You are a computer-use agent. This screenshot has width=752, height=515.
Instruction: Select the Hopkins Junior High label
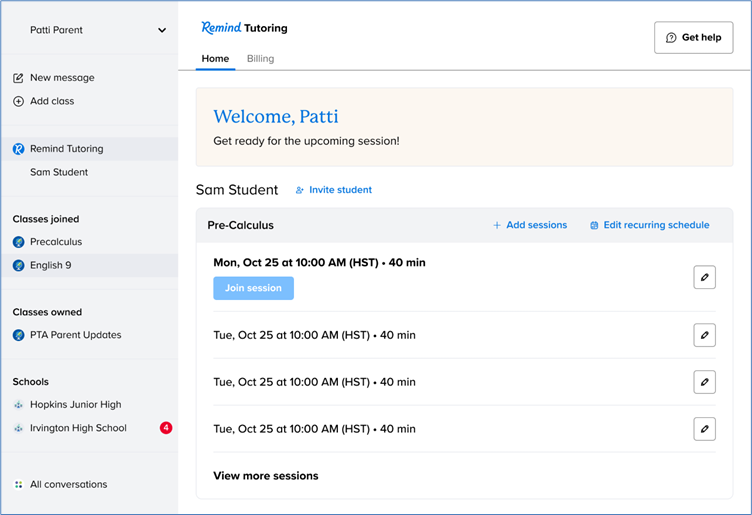(76, 405)
